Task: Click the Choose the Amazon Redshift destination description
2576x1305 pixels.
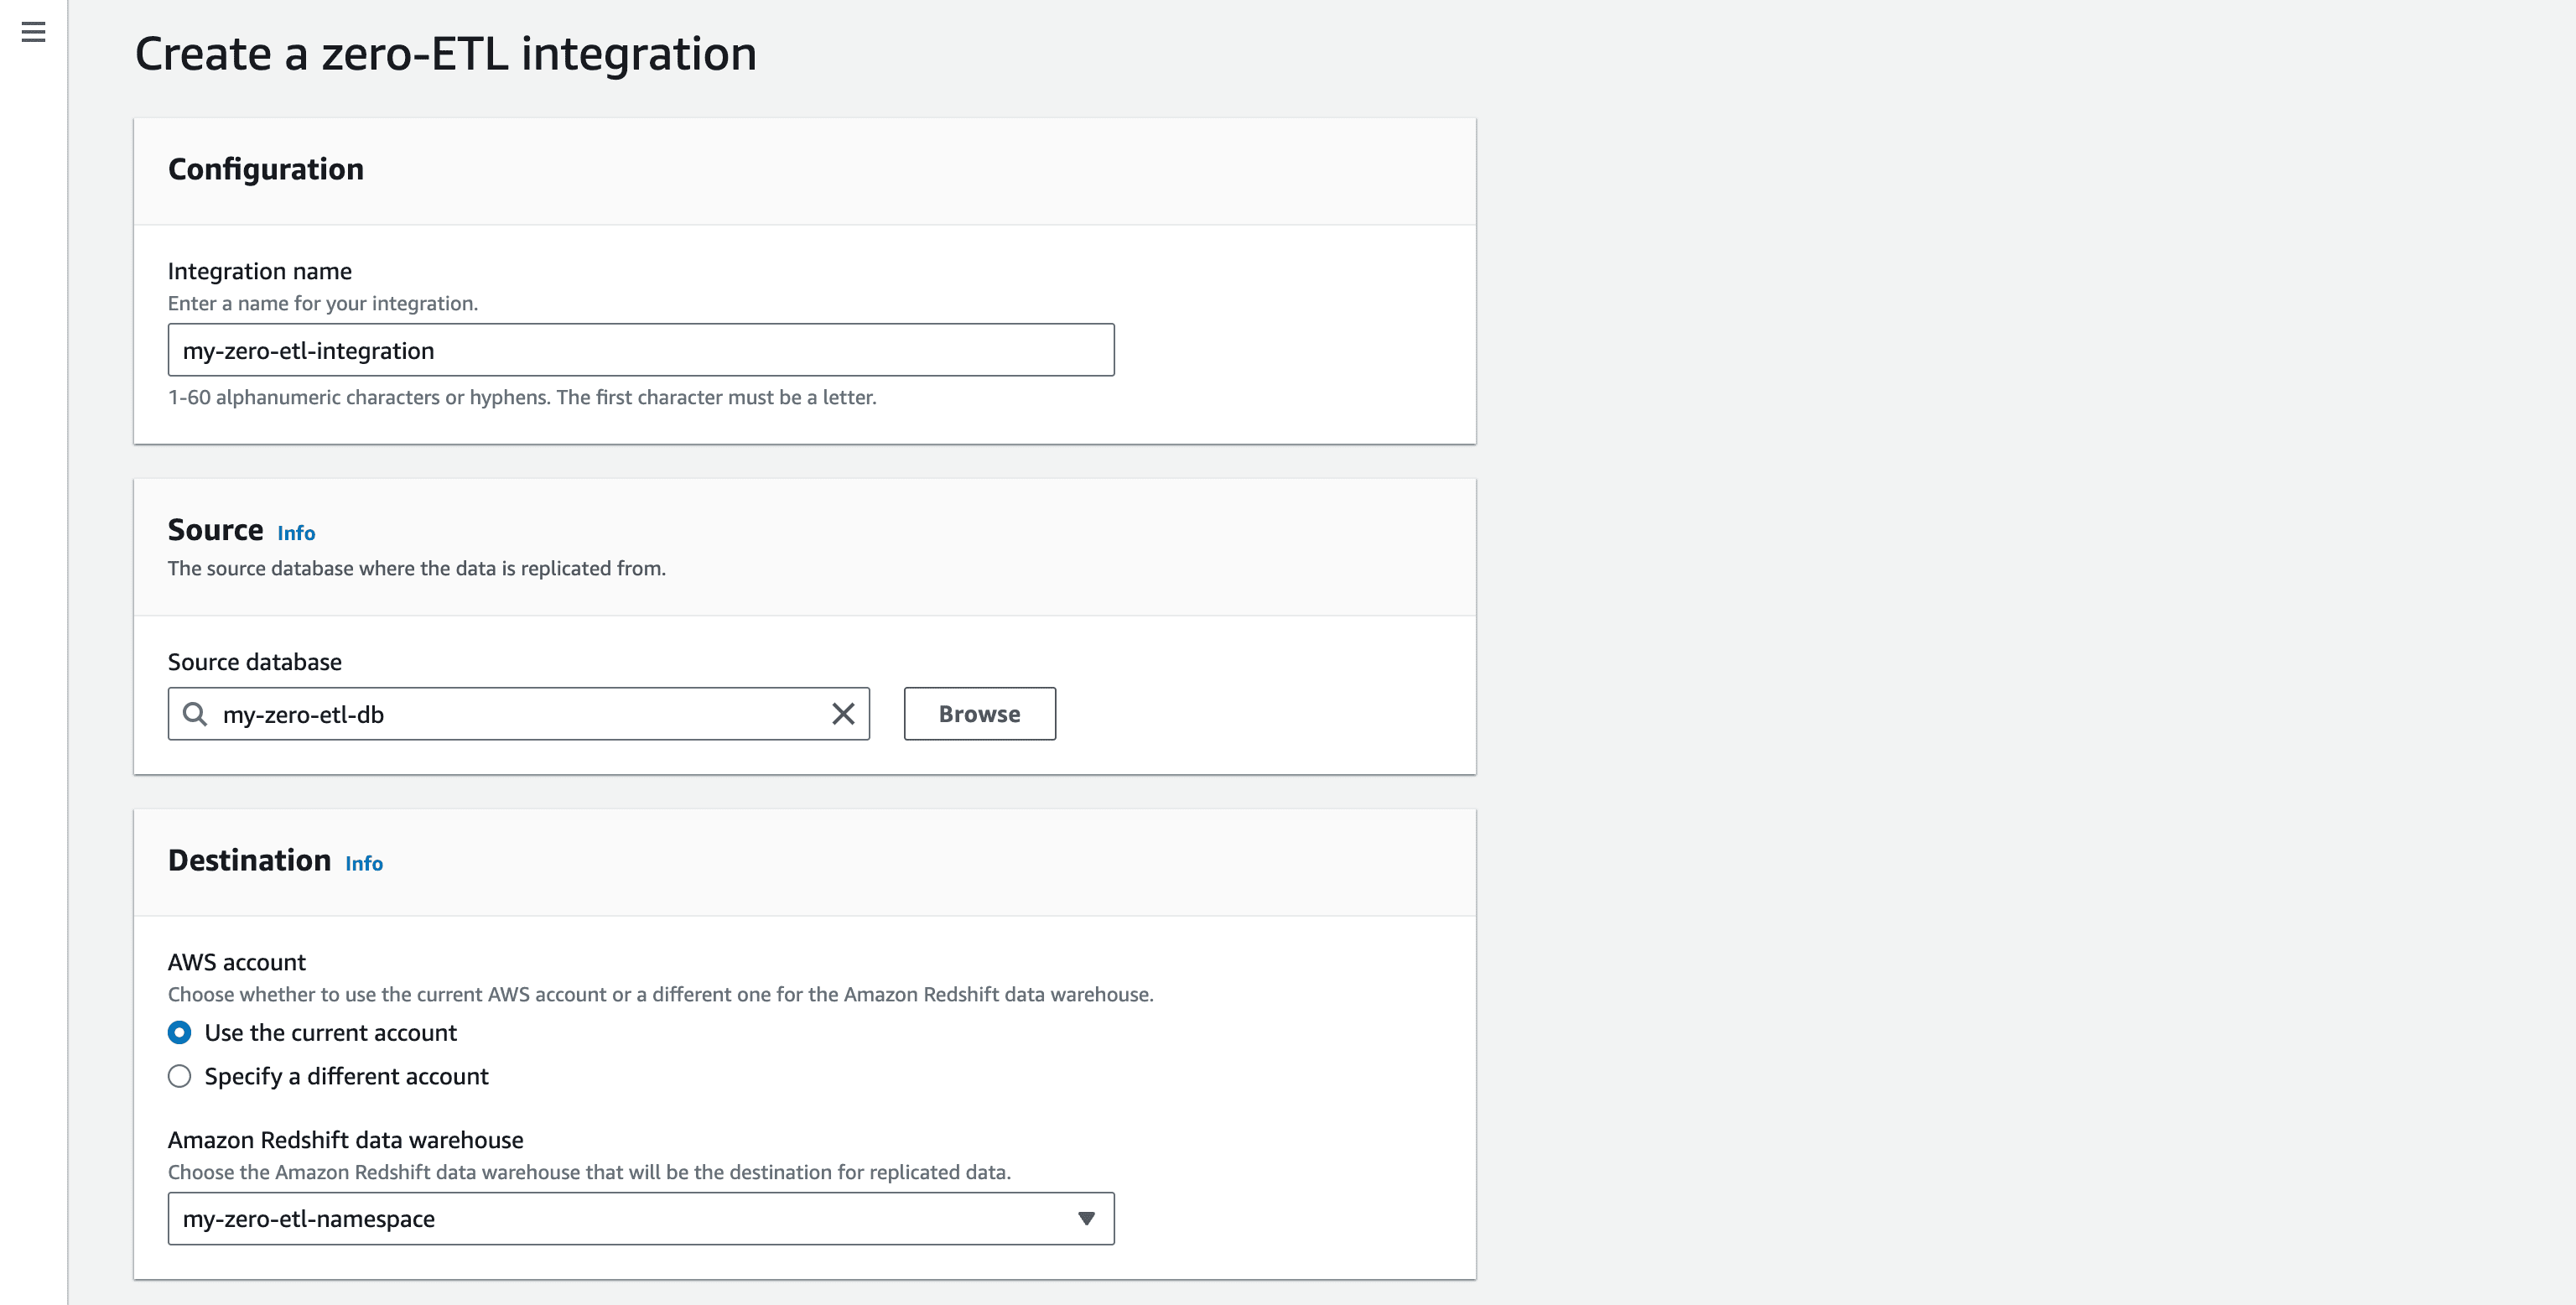Action: (590, 1172)
